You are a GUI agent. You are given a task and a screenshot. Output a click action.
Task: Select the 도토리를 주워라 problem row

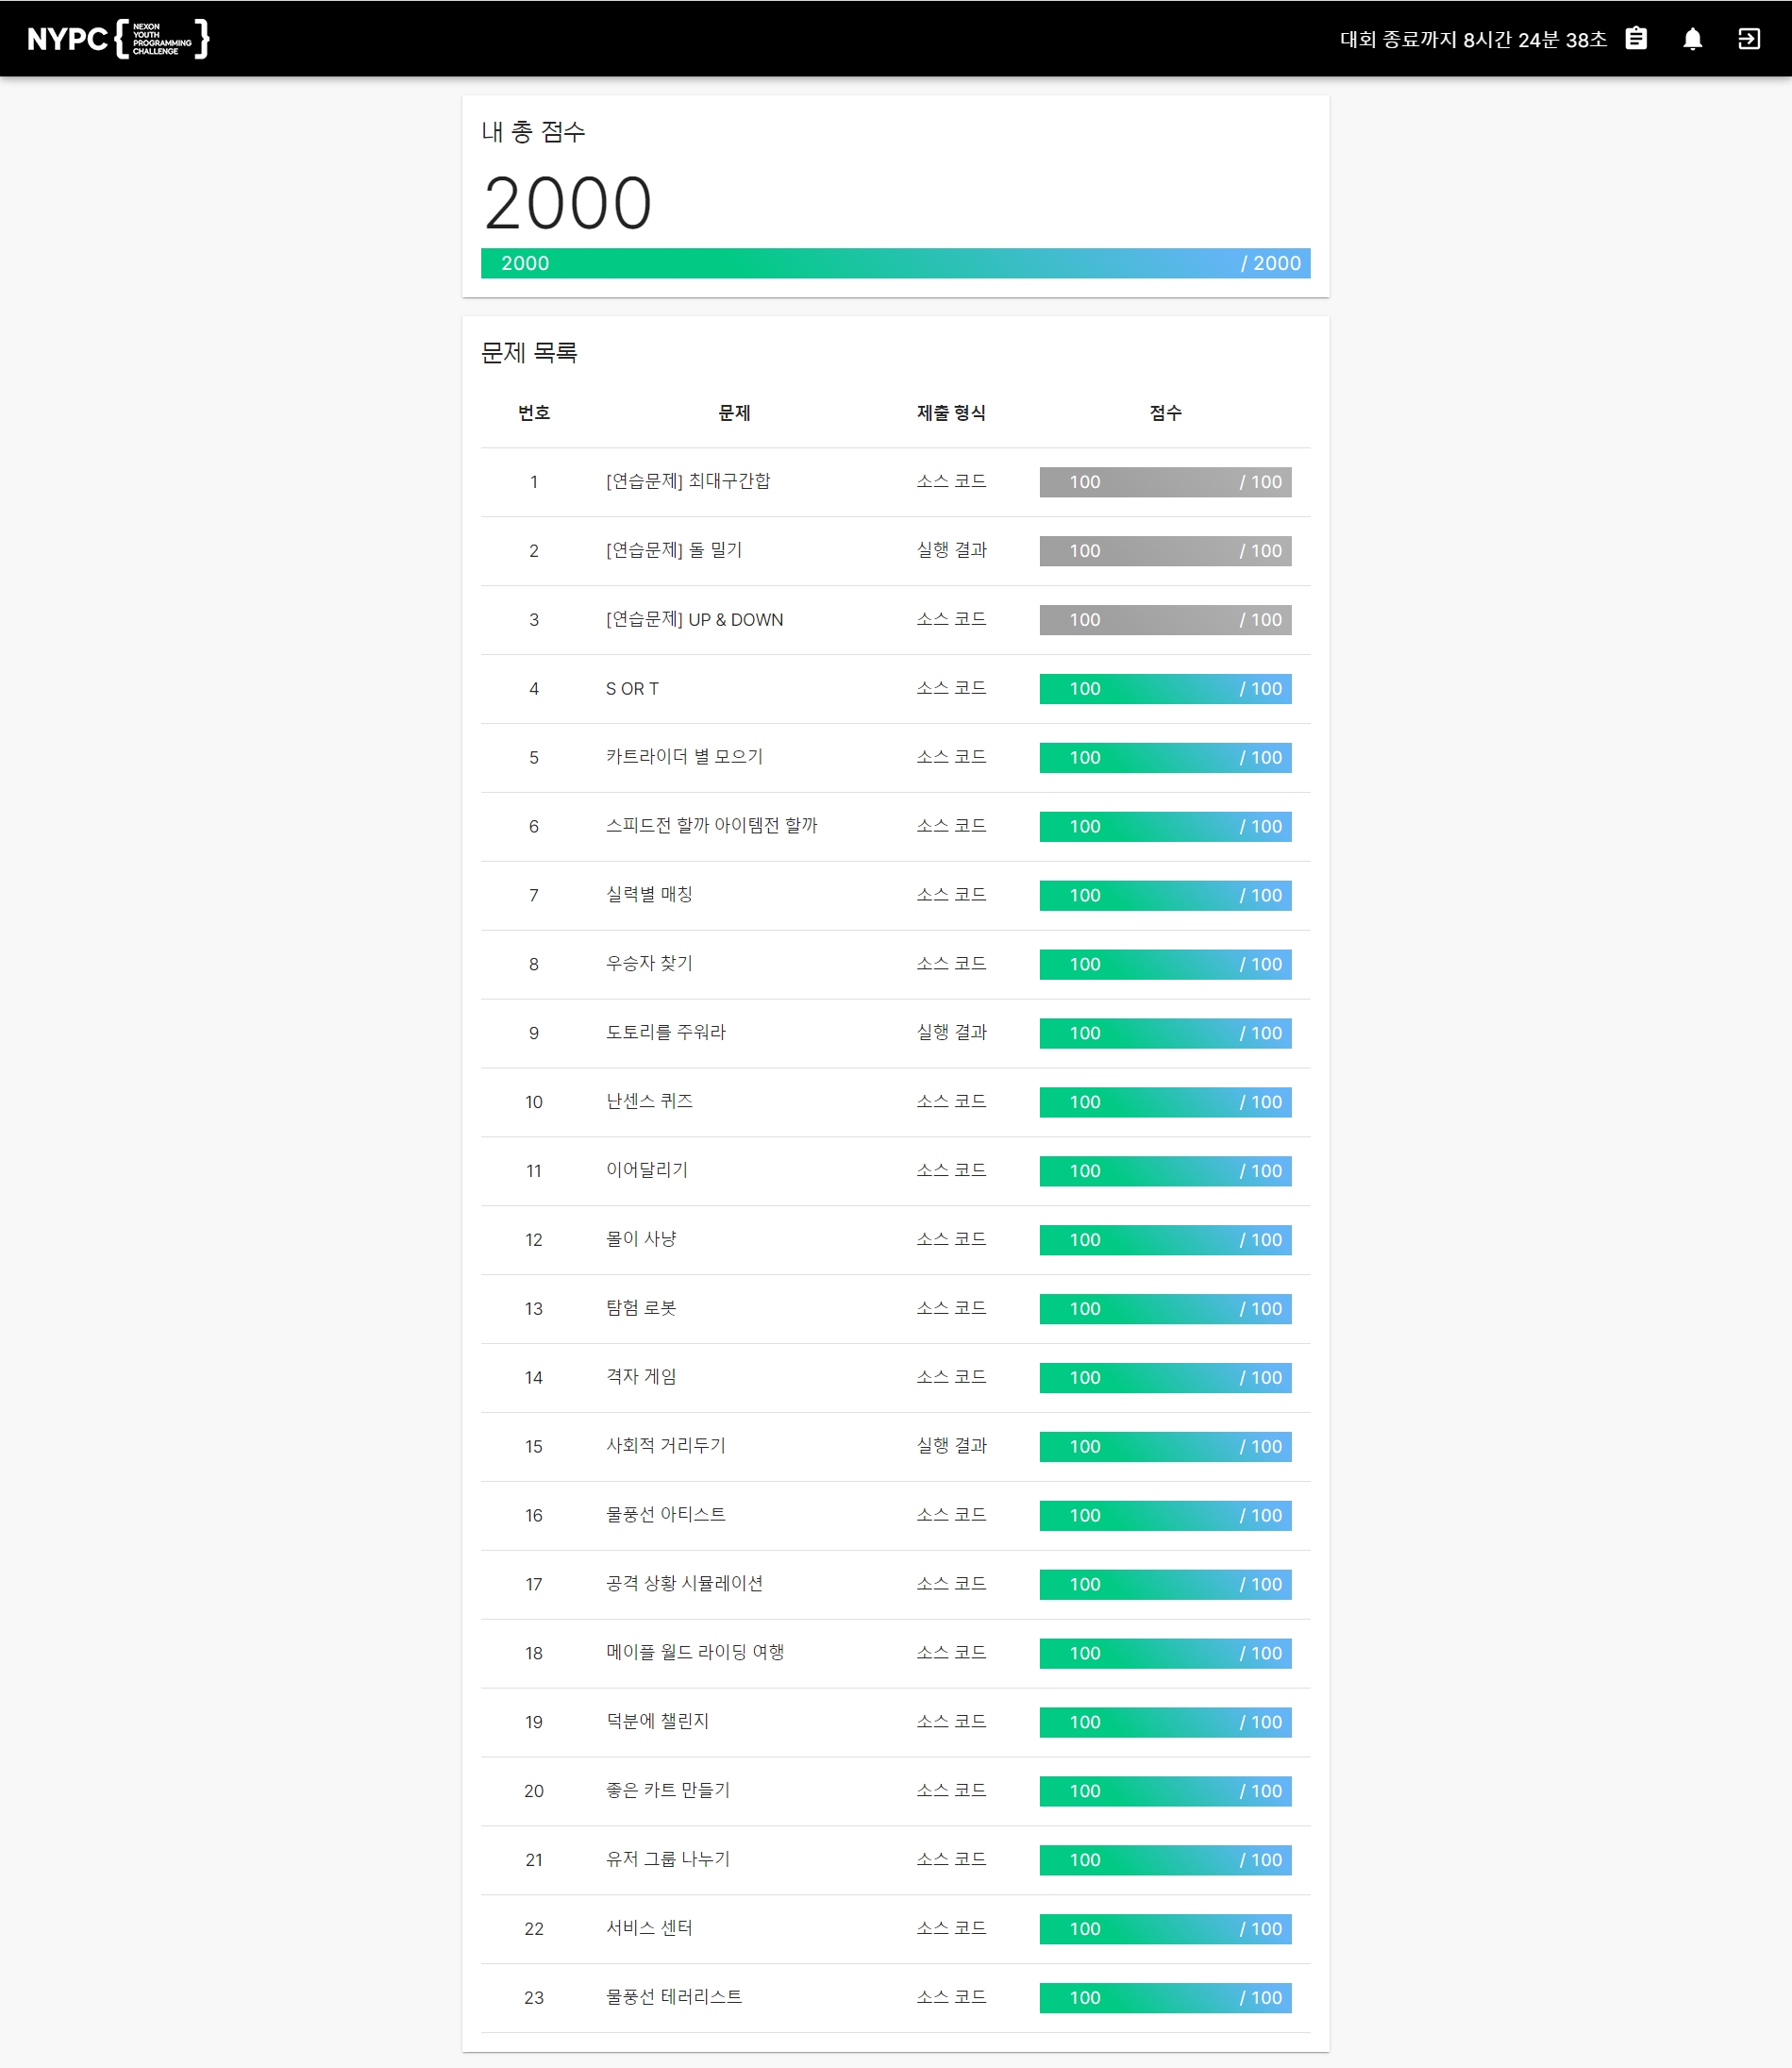(895, 1033)
